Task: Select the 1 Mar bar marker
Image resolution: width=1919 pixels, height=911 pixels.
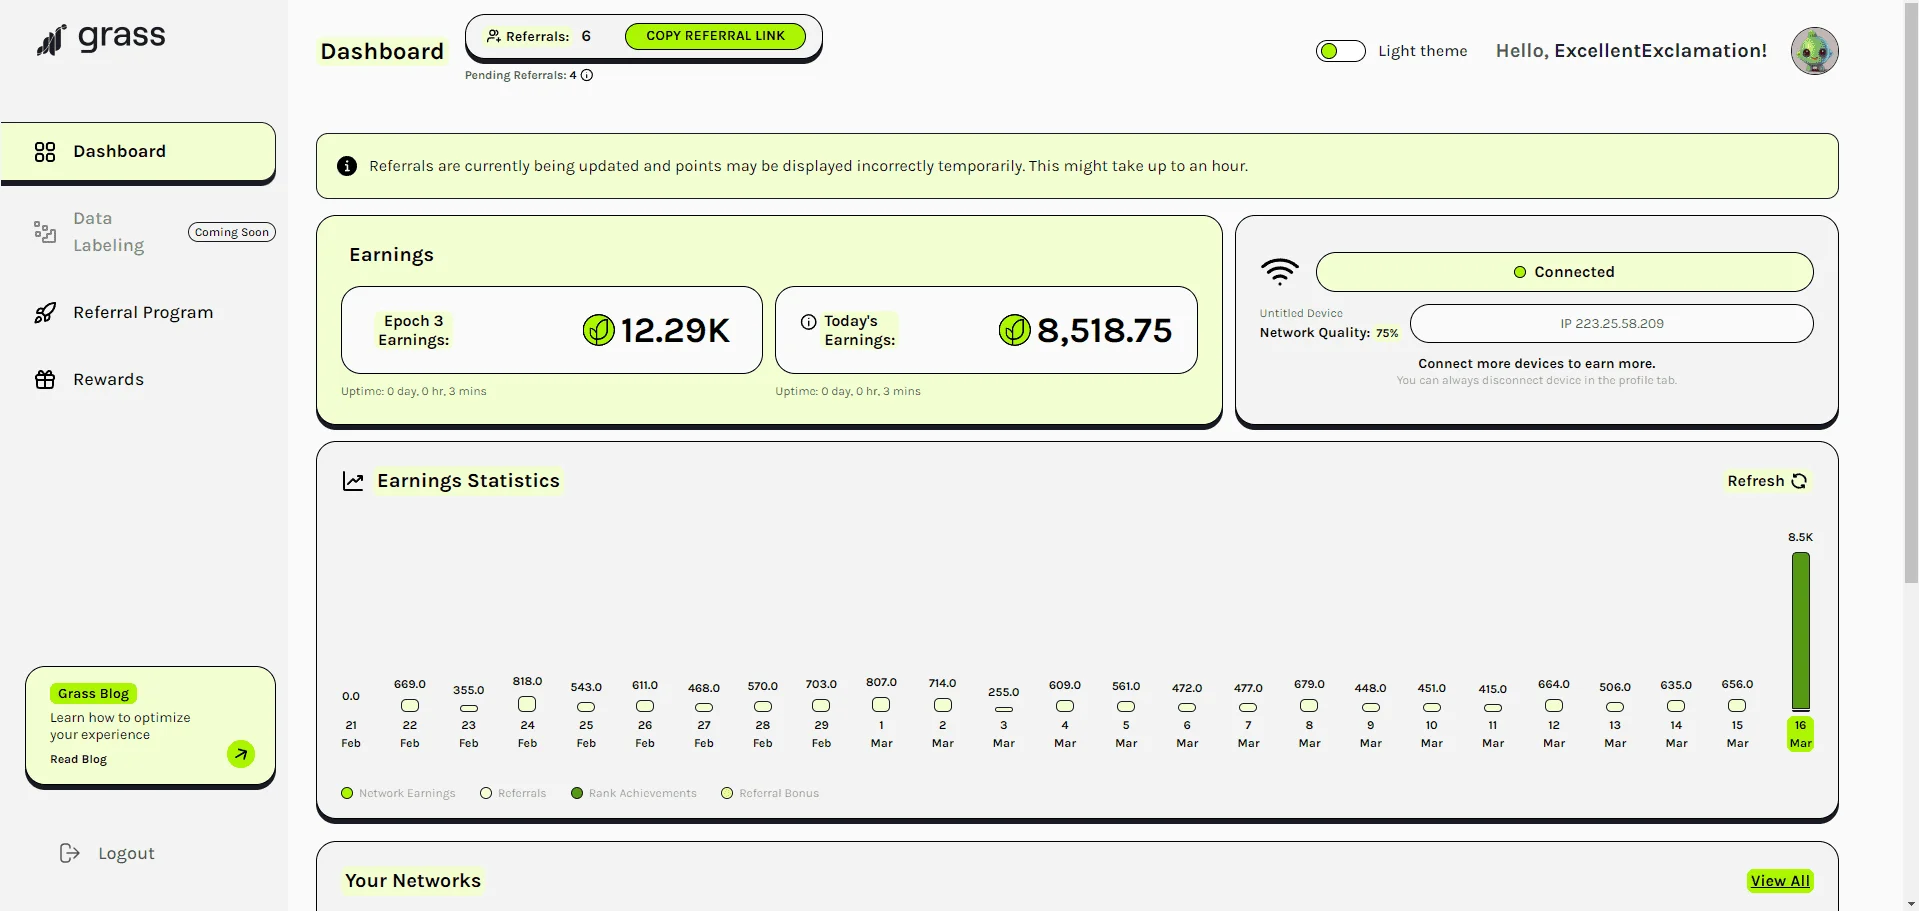Action: tap(881, 705)
